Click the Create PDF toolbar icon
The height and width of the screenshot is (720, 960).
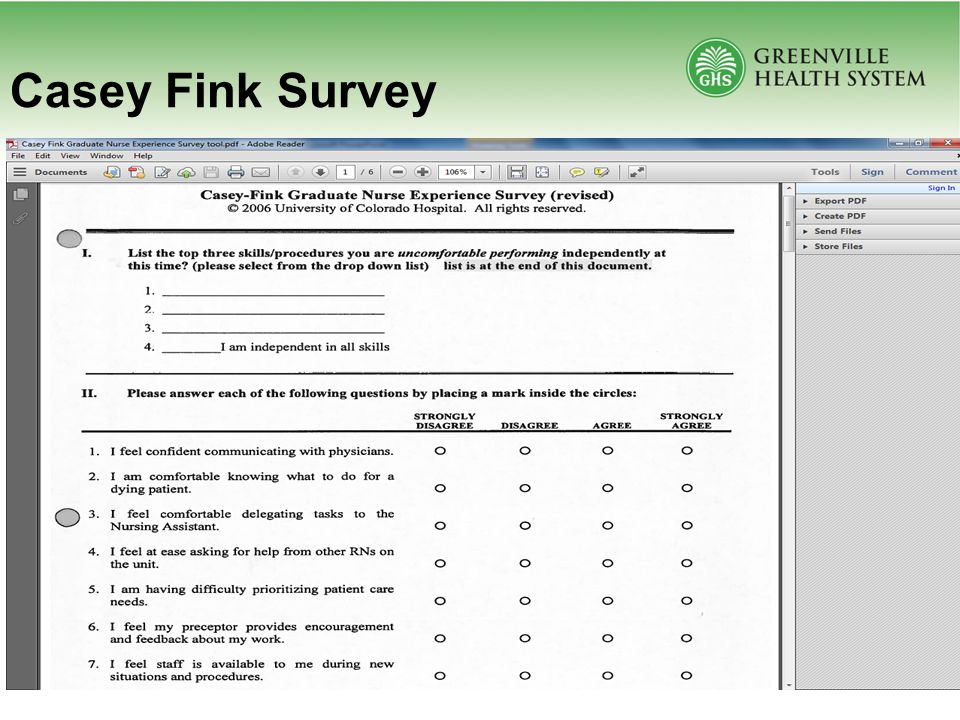(x=137, y=172)
